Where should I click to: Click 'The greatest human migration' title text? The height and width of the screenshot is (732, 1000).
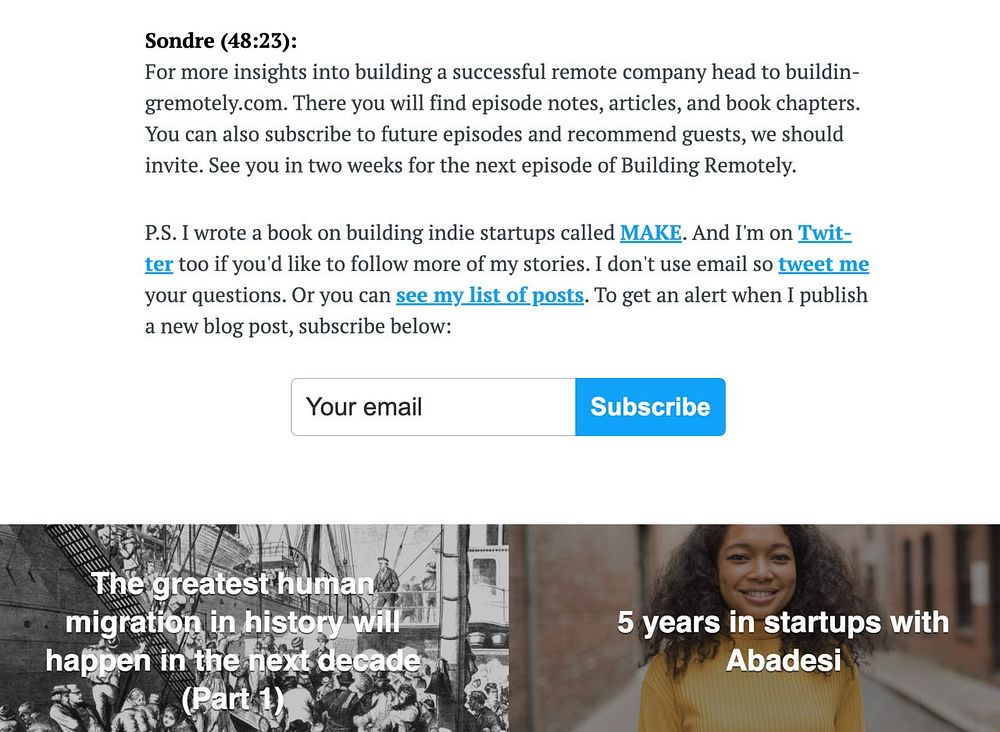coord(233,603)
